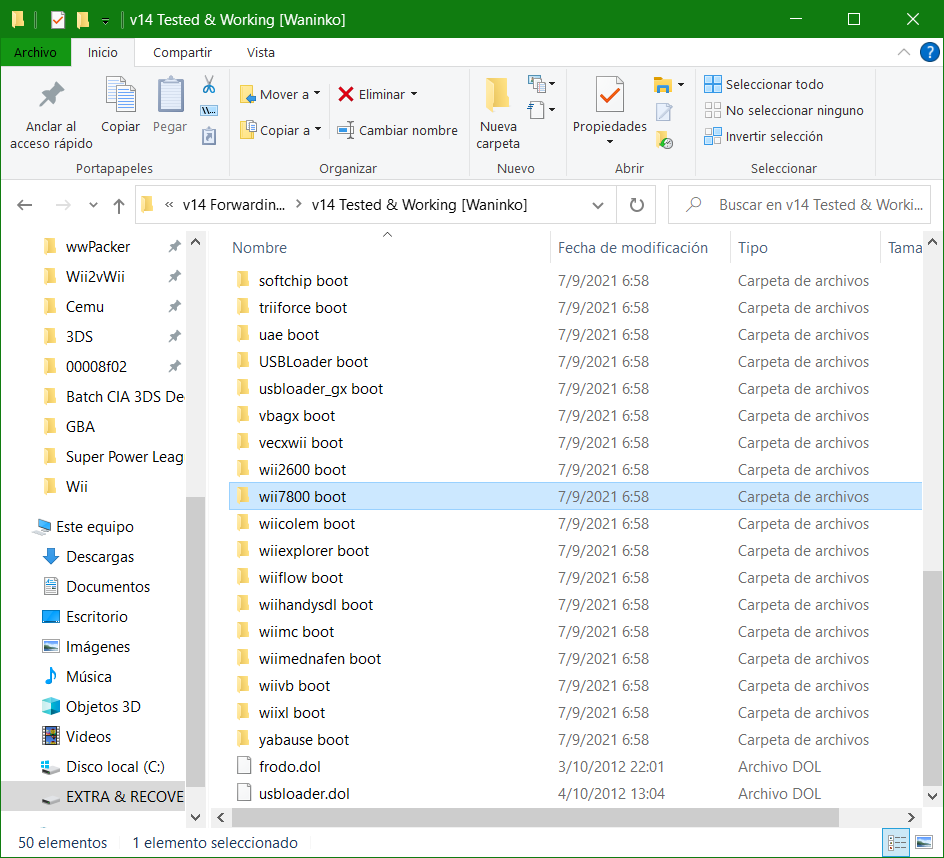Click the Back navigation arrow
The width and height of the screenshot is (944, 858).
[25, 205]
